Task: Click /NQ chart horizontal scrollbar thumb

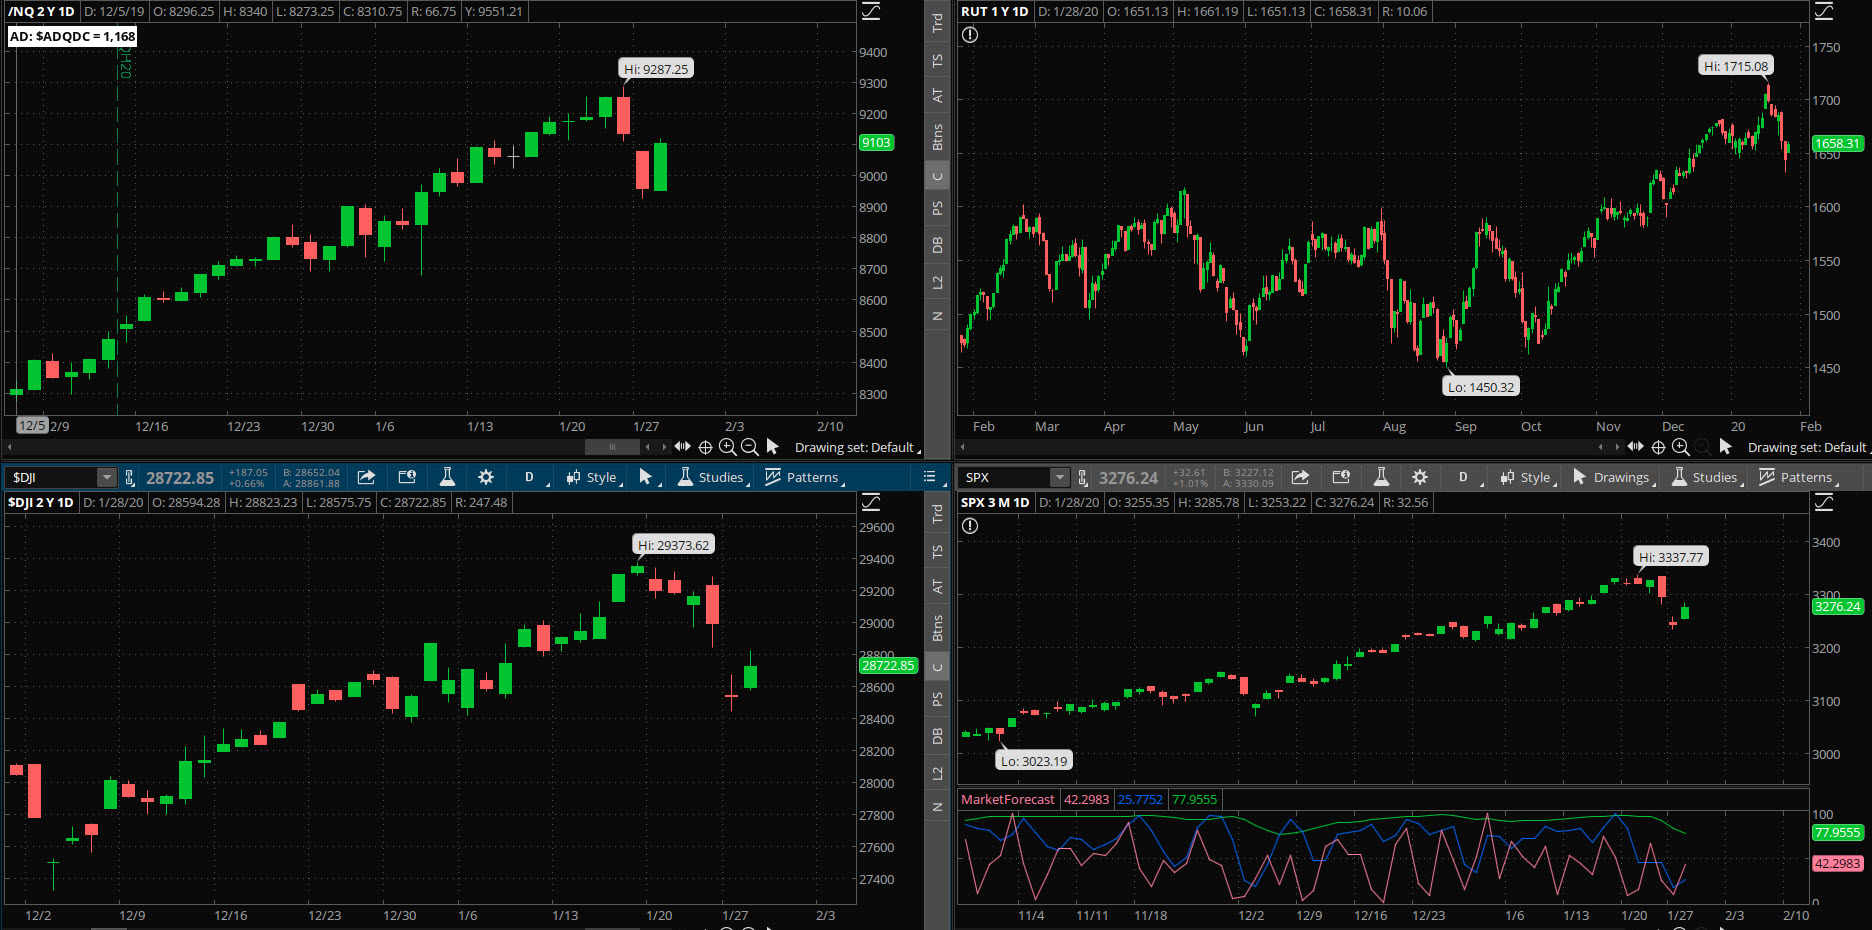Action: 612,447
